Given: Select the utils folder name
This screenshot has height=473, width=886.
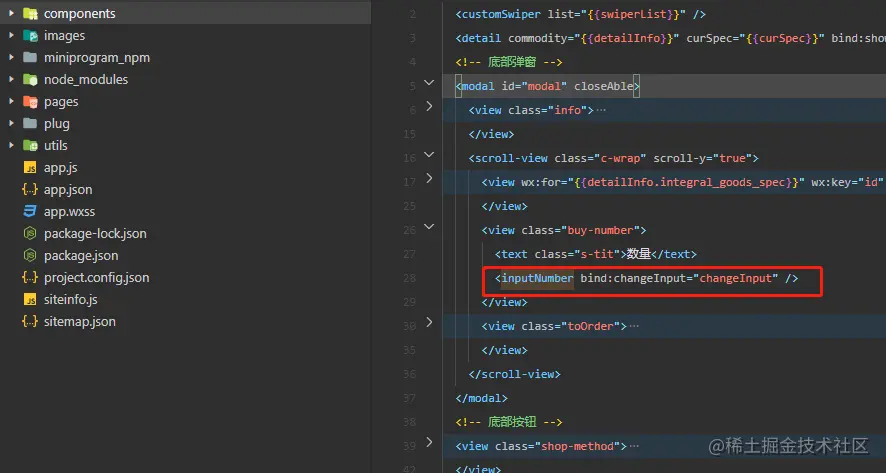Looking at the screenshot, I should 55,145.
